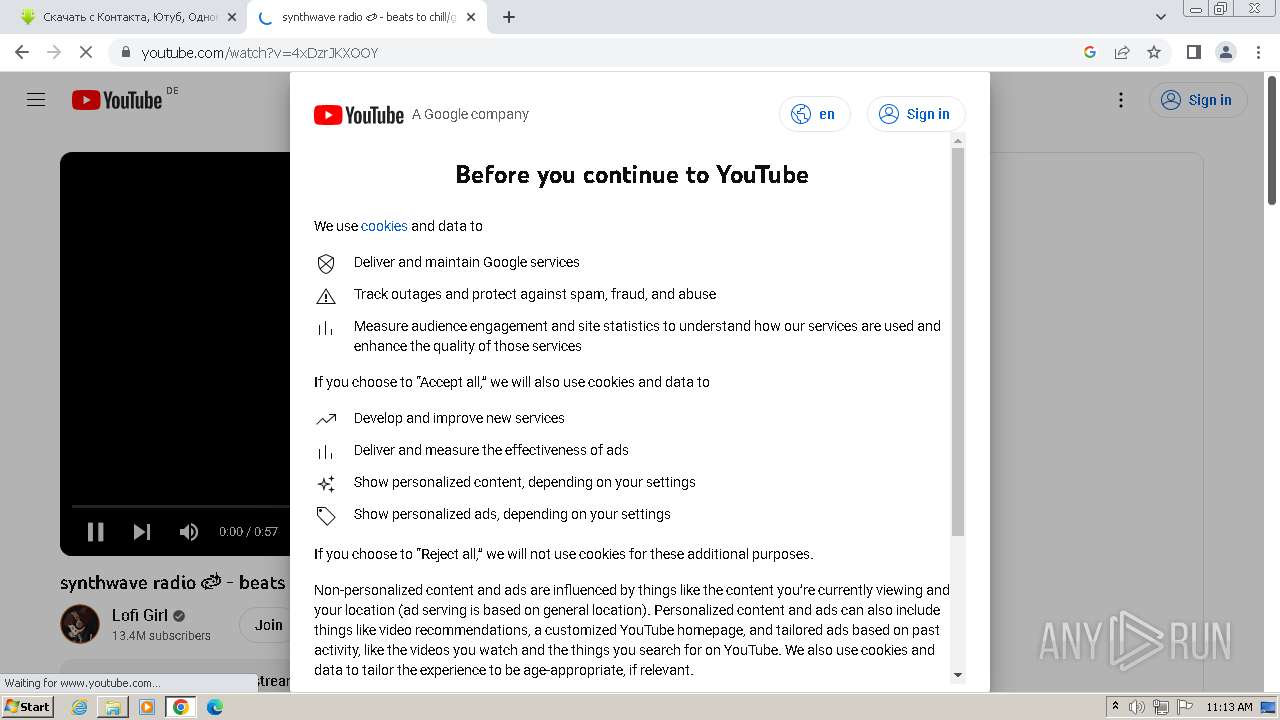Open the Chrome profile avatar
The width and height of the screenshot is (1280, 720).
pos(1225,52)
